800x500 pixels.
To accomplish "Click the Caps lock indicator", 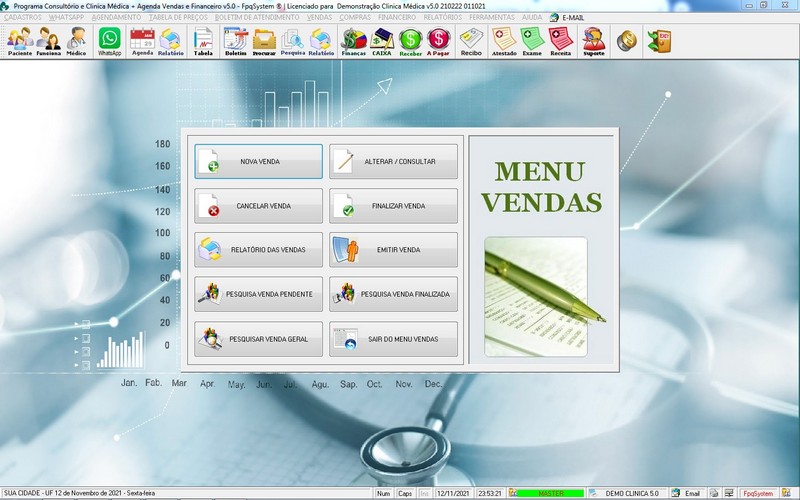I will pos(405,493).
